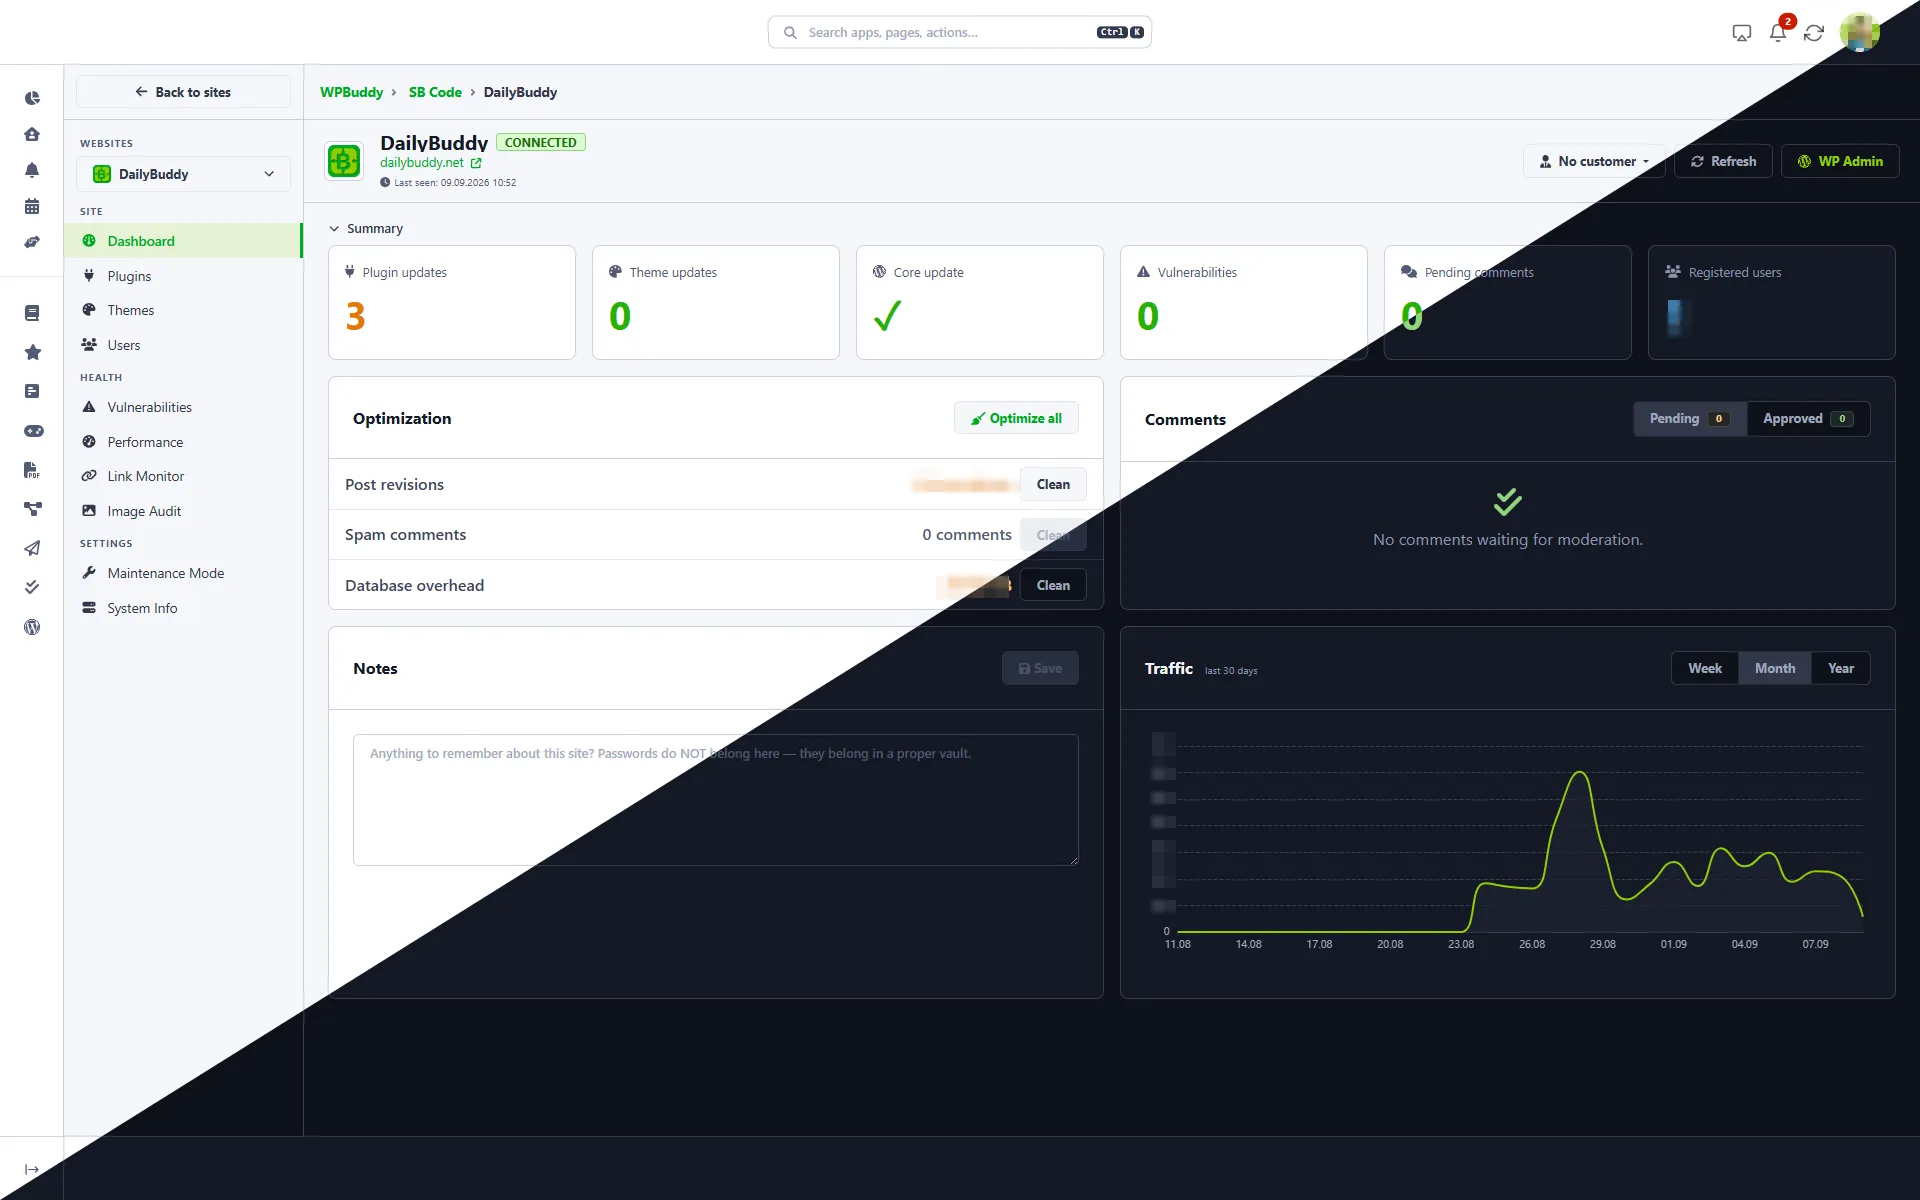Clean Database overhead
The image size is (1920, 1200).
[1053, 585]
